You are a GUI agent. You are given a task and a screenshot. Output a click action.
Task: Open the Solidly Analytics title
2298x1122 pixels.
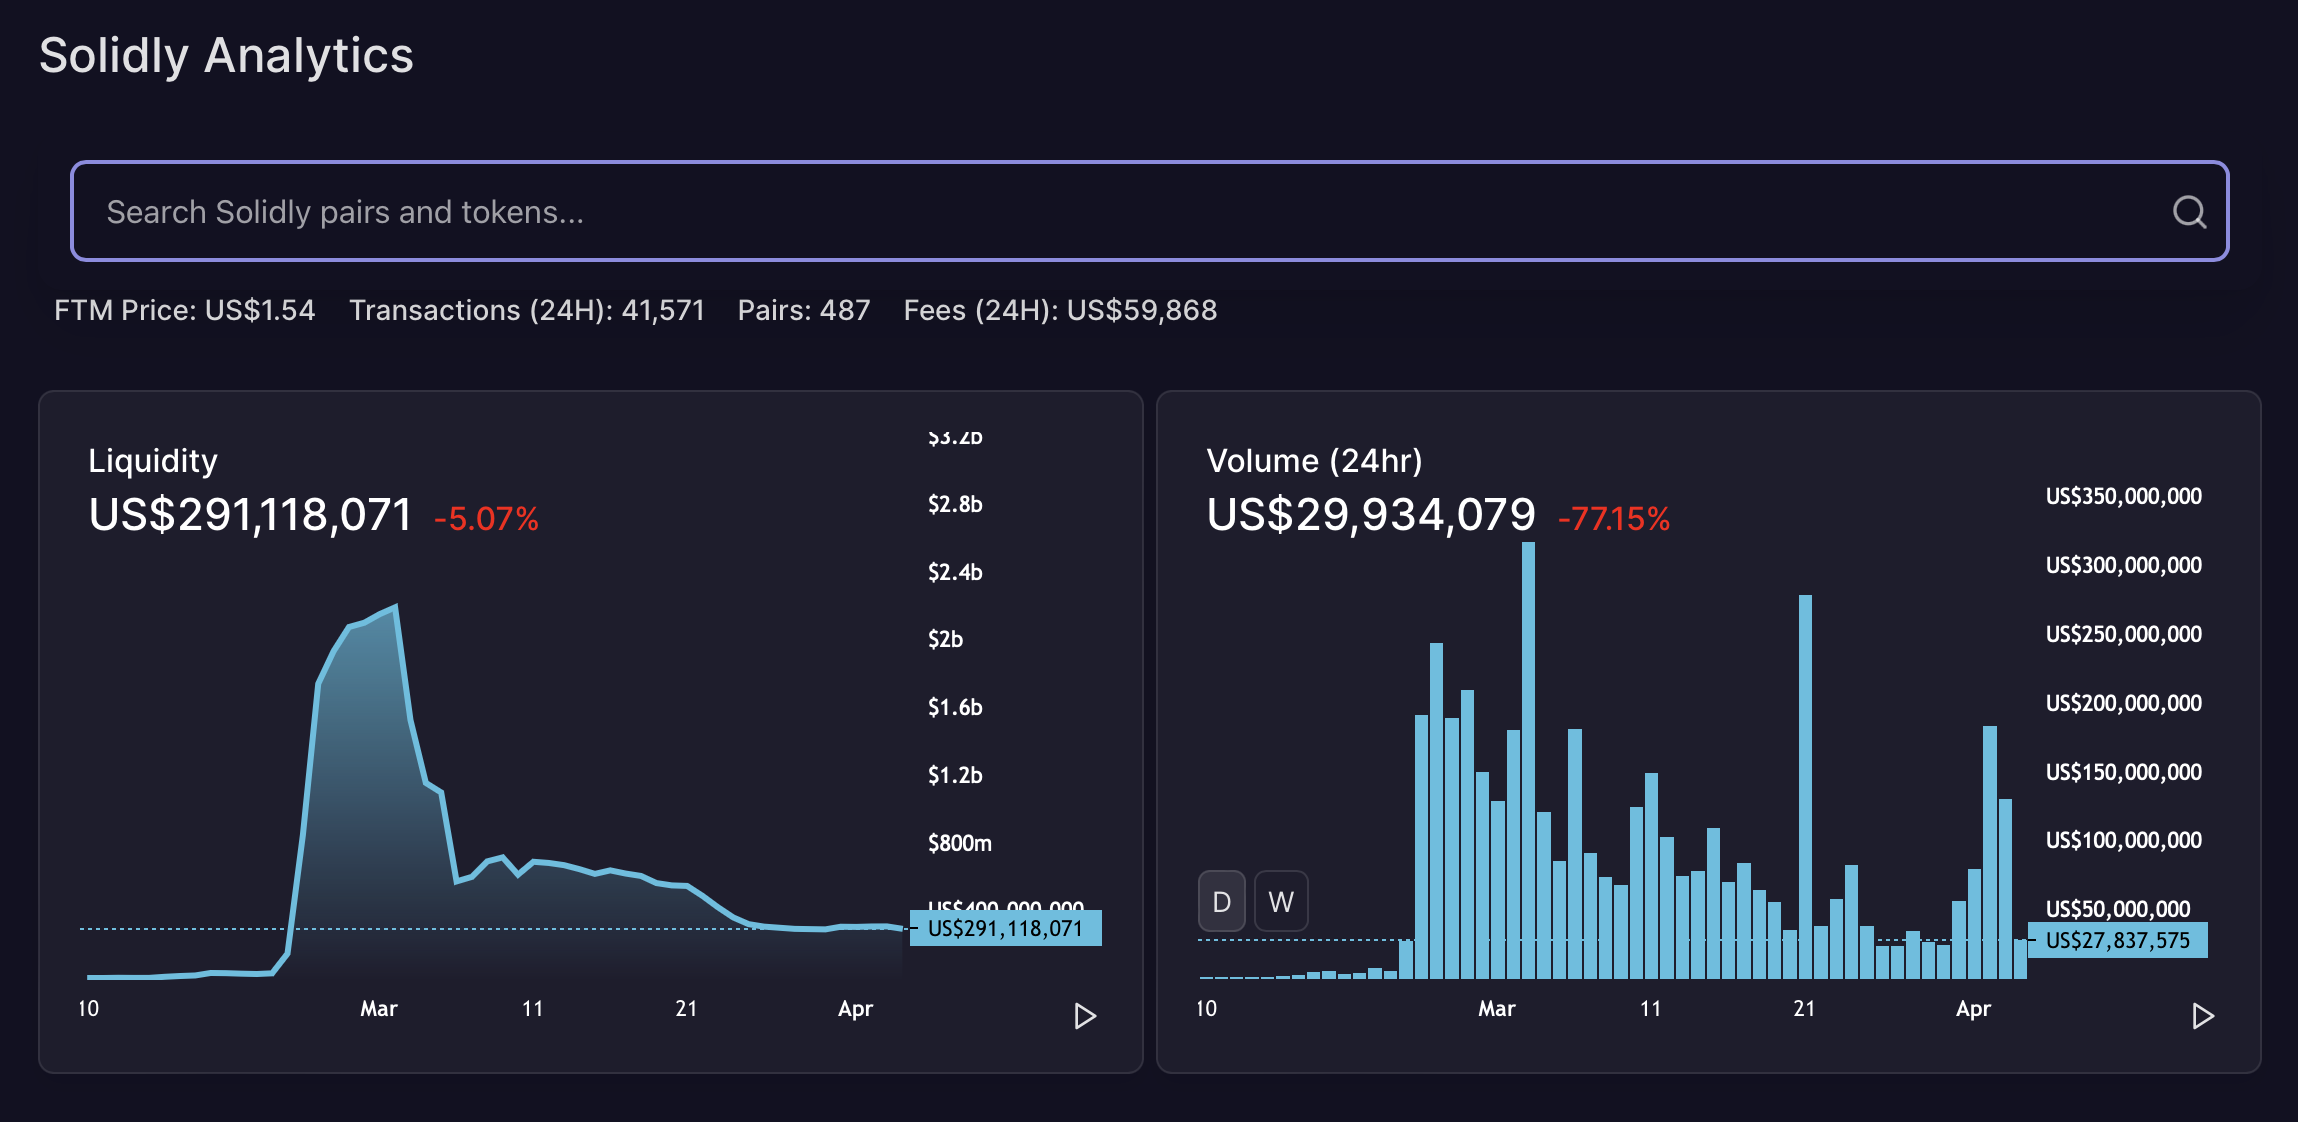(x=226, y=55)
